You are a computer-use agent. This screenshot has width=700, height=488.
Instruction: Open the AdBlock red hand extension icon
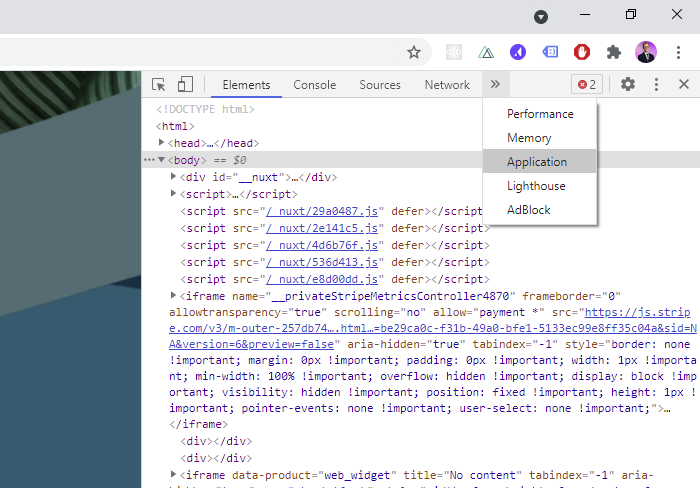(582, 52)
